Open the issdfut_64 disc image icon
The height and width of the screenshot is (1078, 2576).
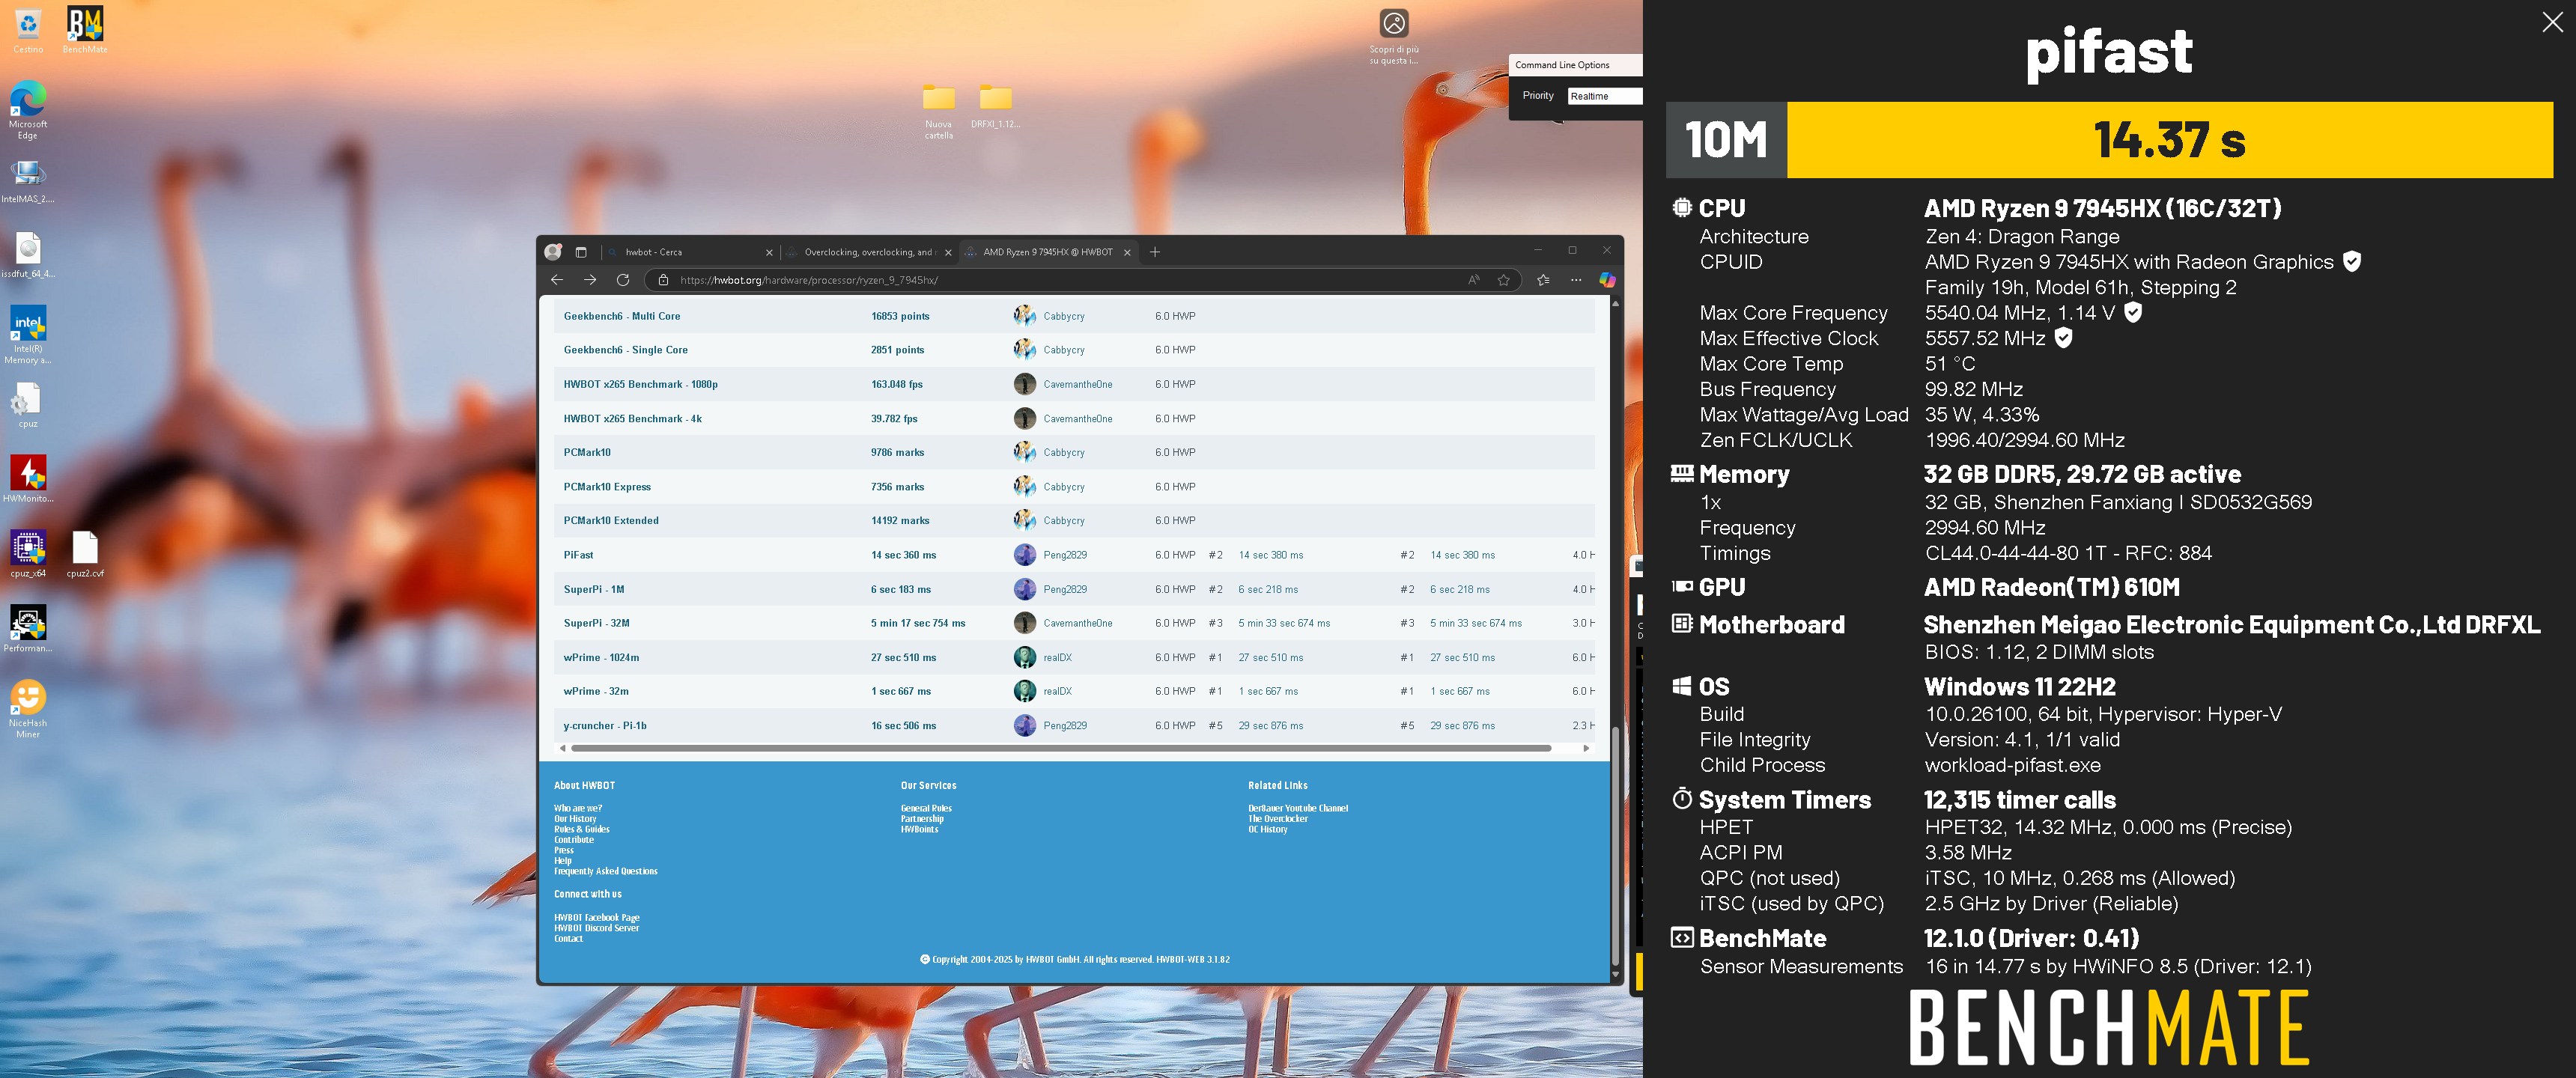coord(28,254)
